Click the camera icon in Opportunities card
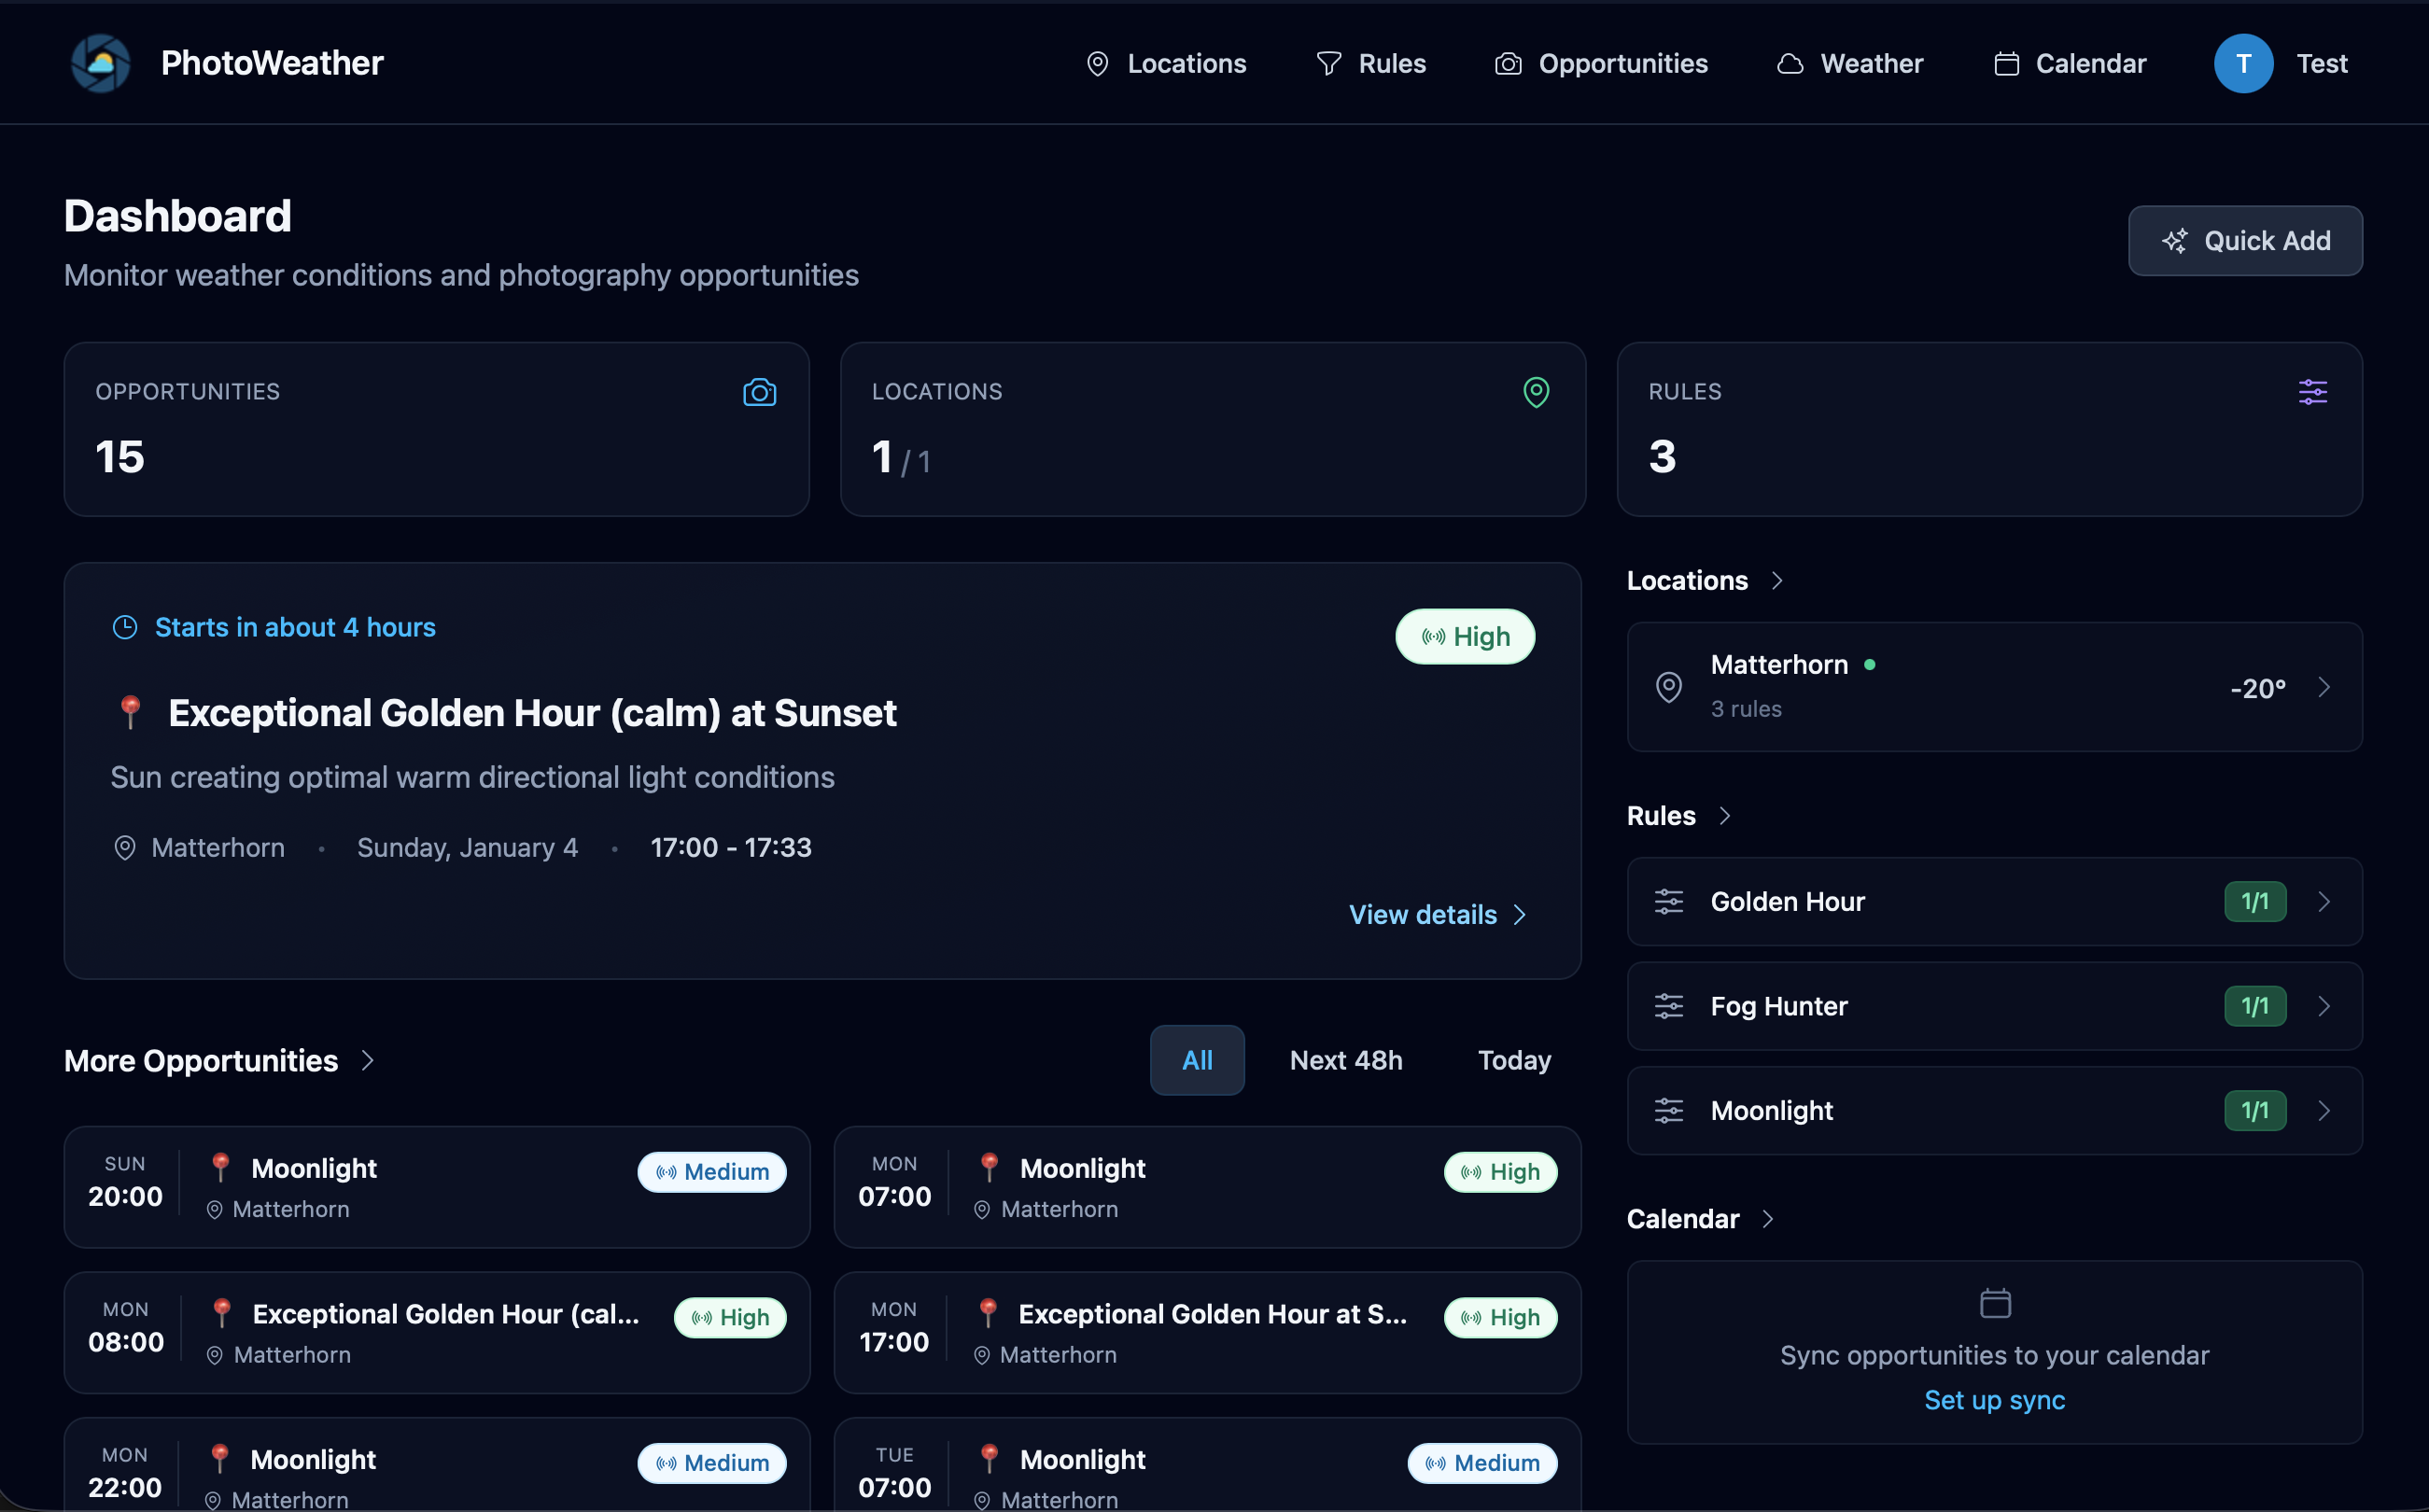The image size is (2429, 1512). pos(759,392)
